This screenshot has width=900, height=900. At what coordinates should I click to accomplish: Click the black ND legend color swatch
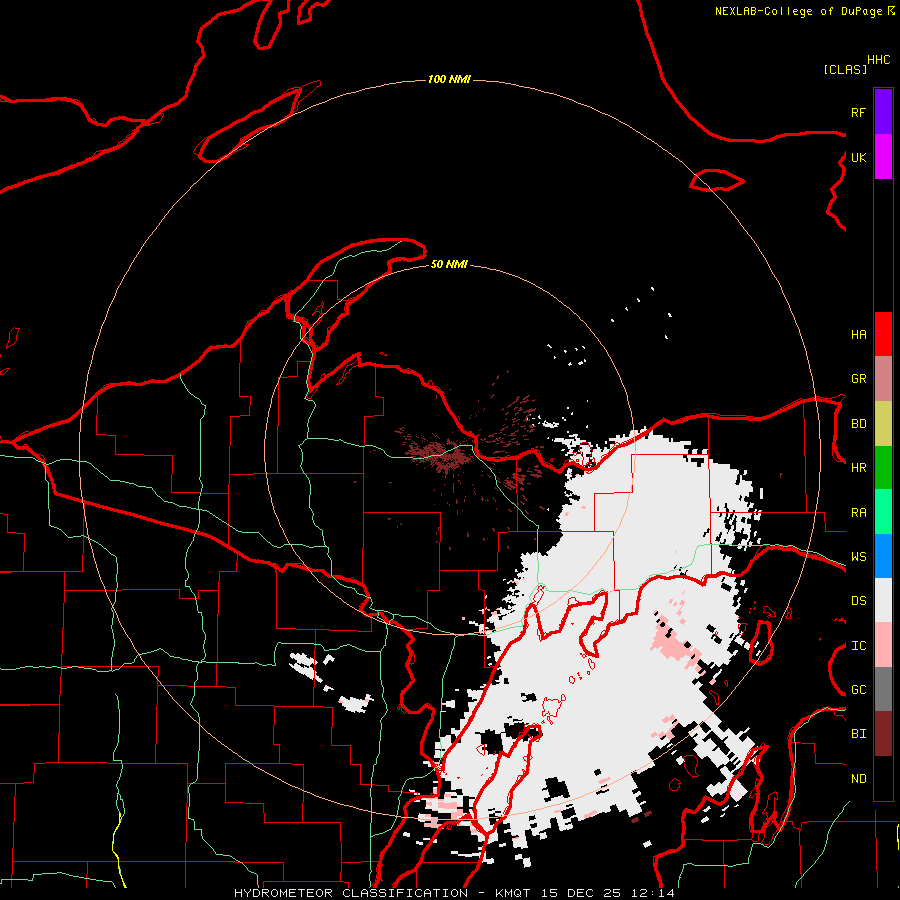click(883, 778)
